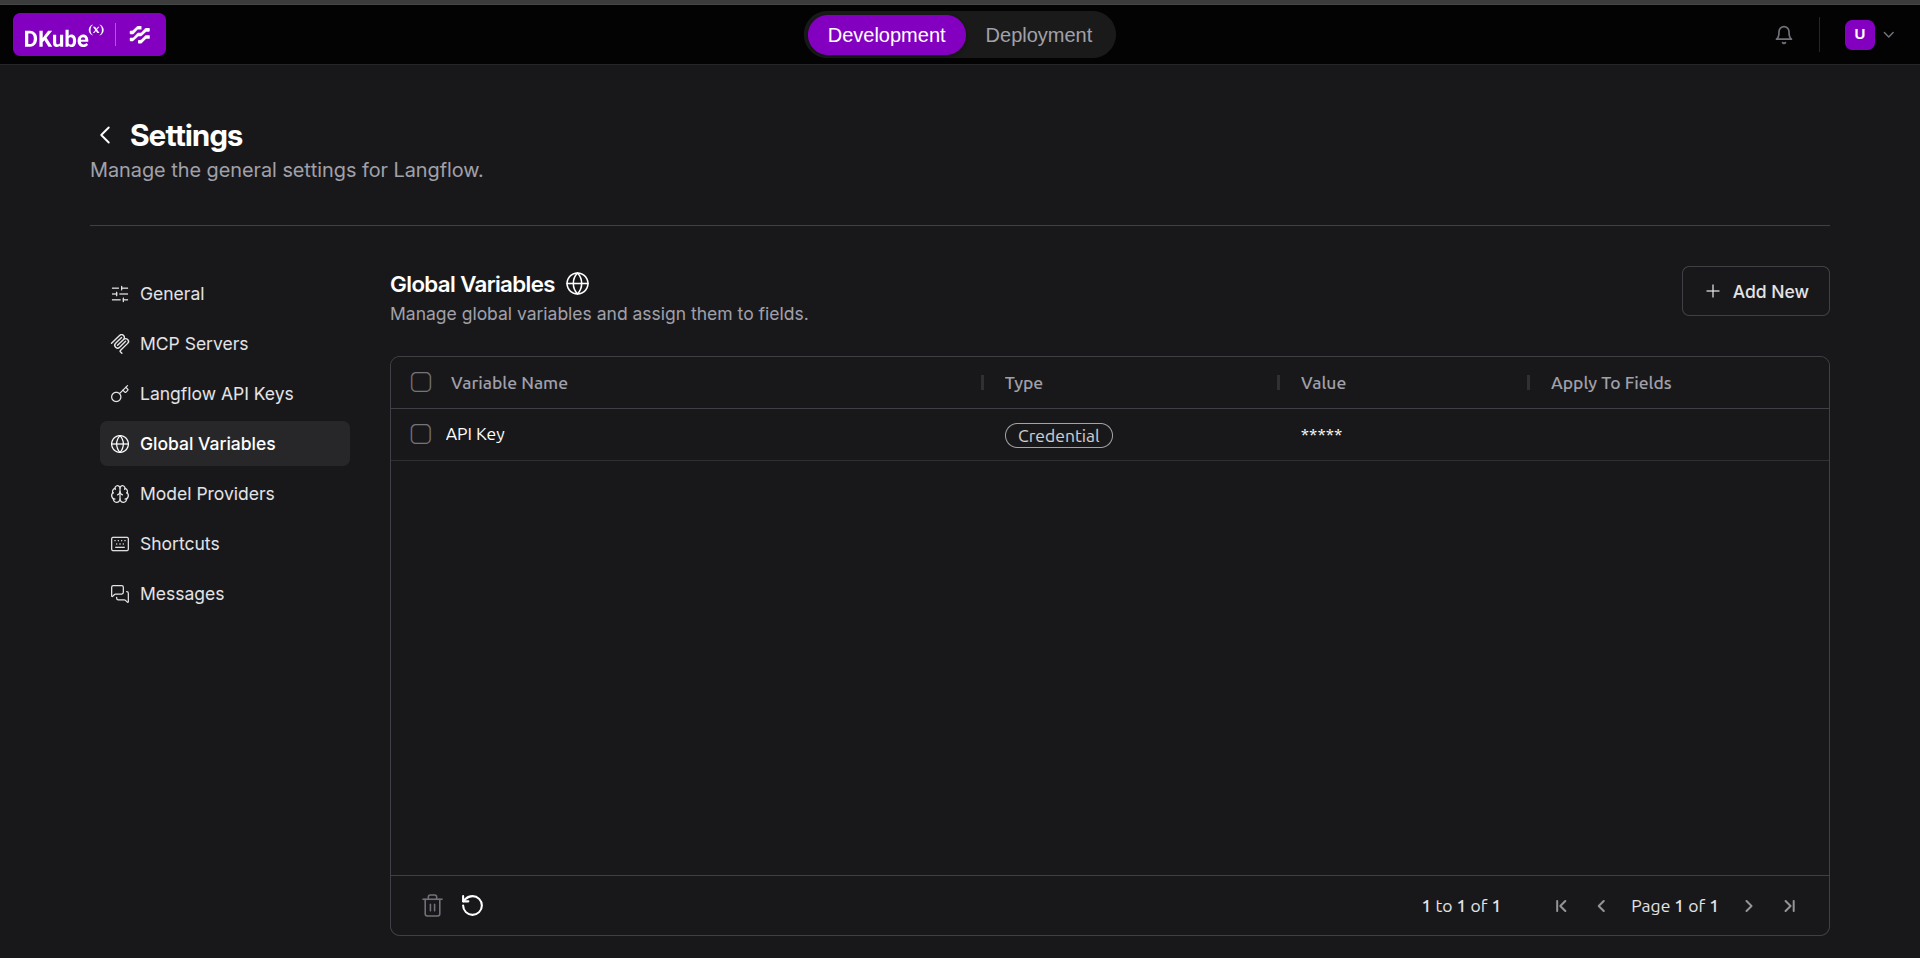1920x958 pixels.
Task: Switch to the Deployment tab
Action: (1038, 35)
